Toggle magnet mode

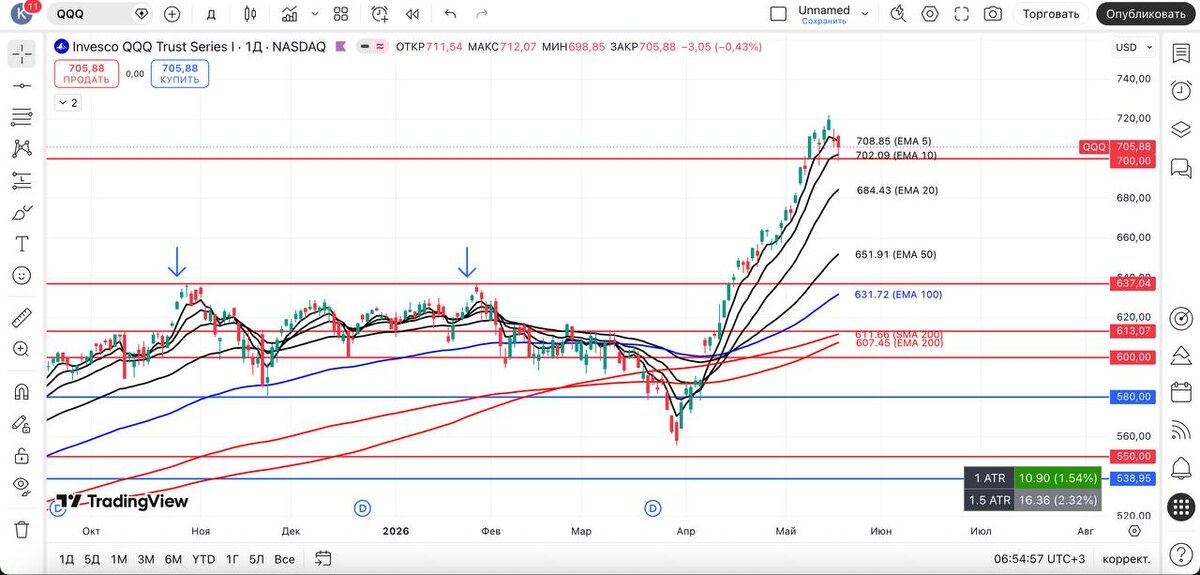tap(22, 391)
